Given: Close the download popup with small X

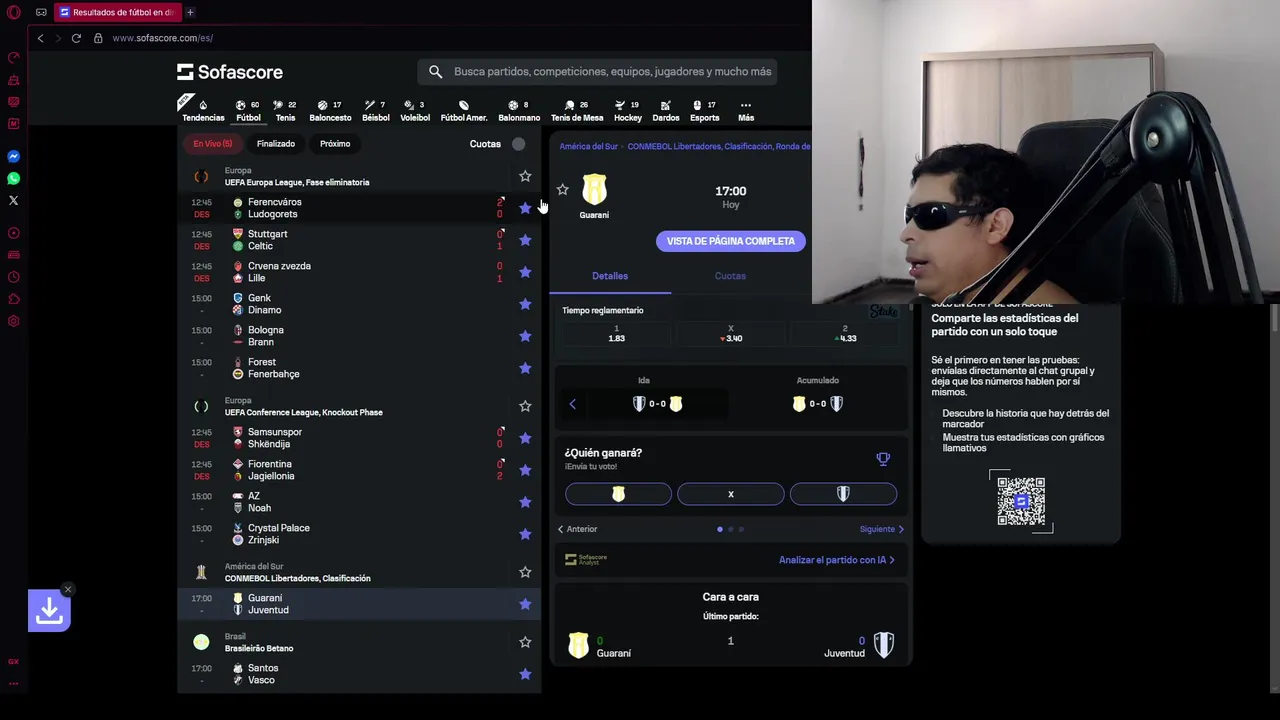Looking at the screenshot, I should coord(67,589).
